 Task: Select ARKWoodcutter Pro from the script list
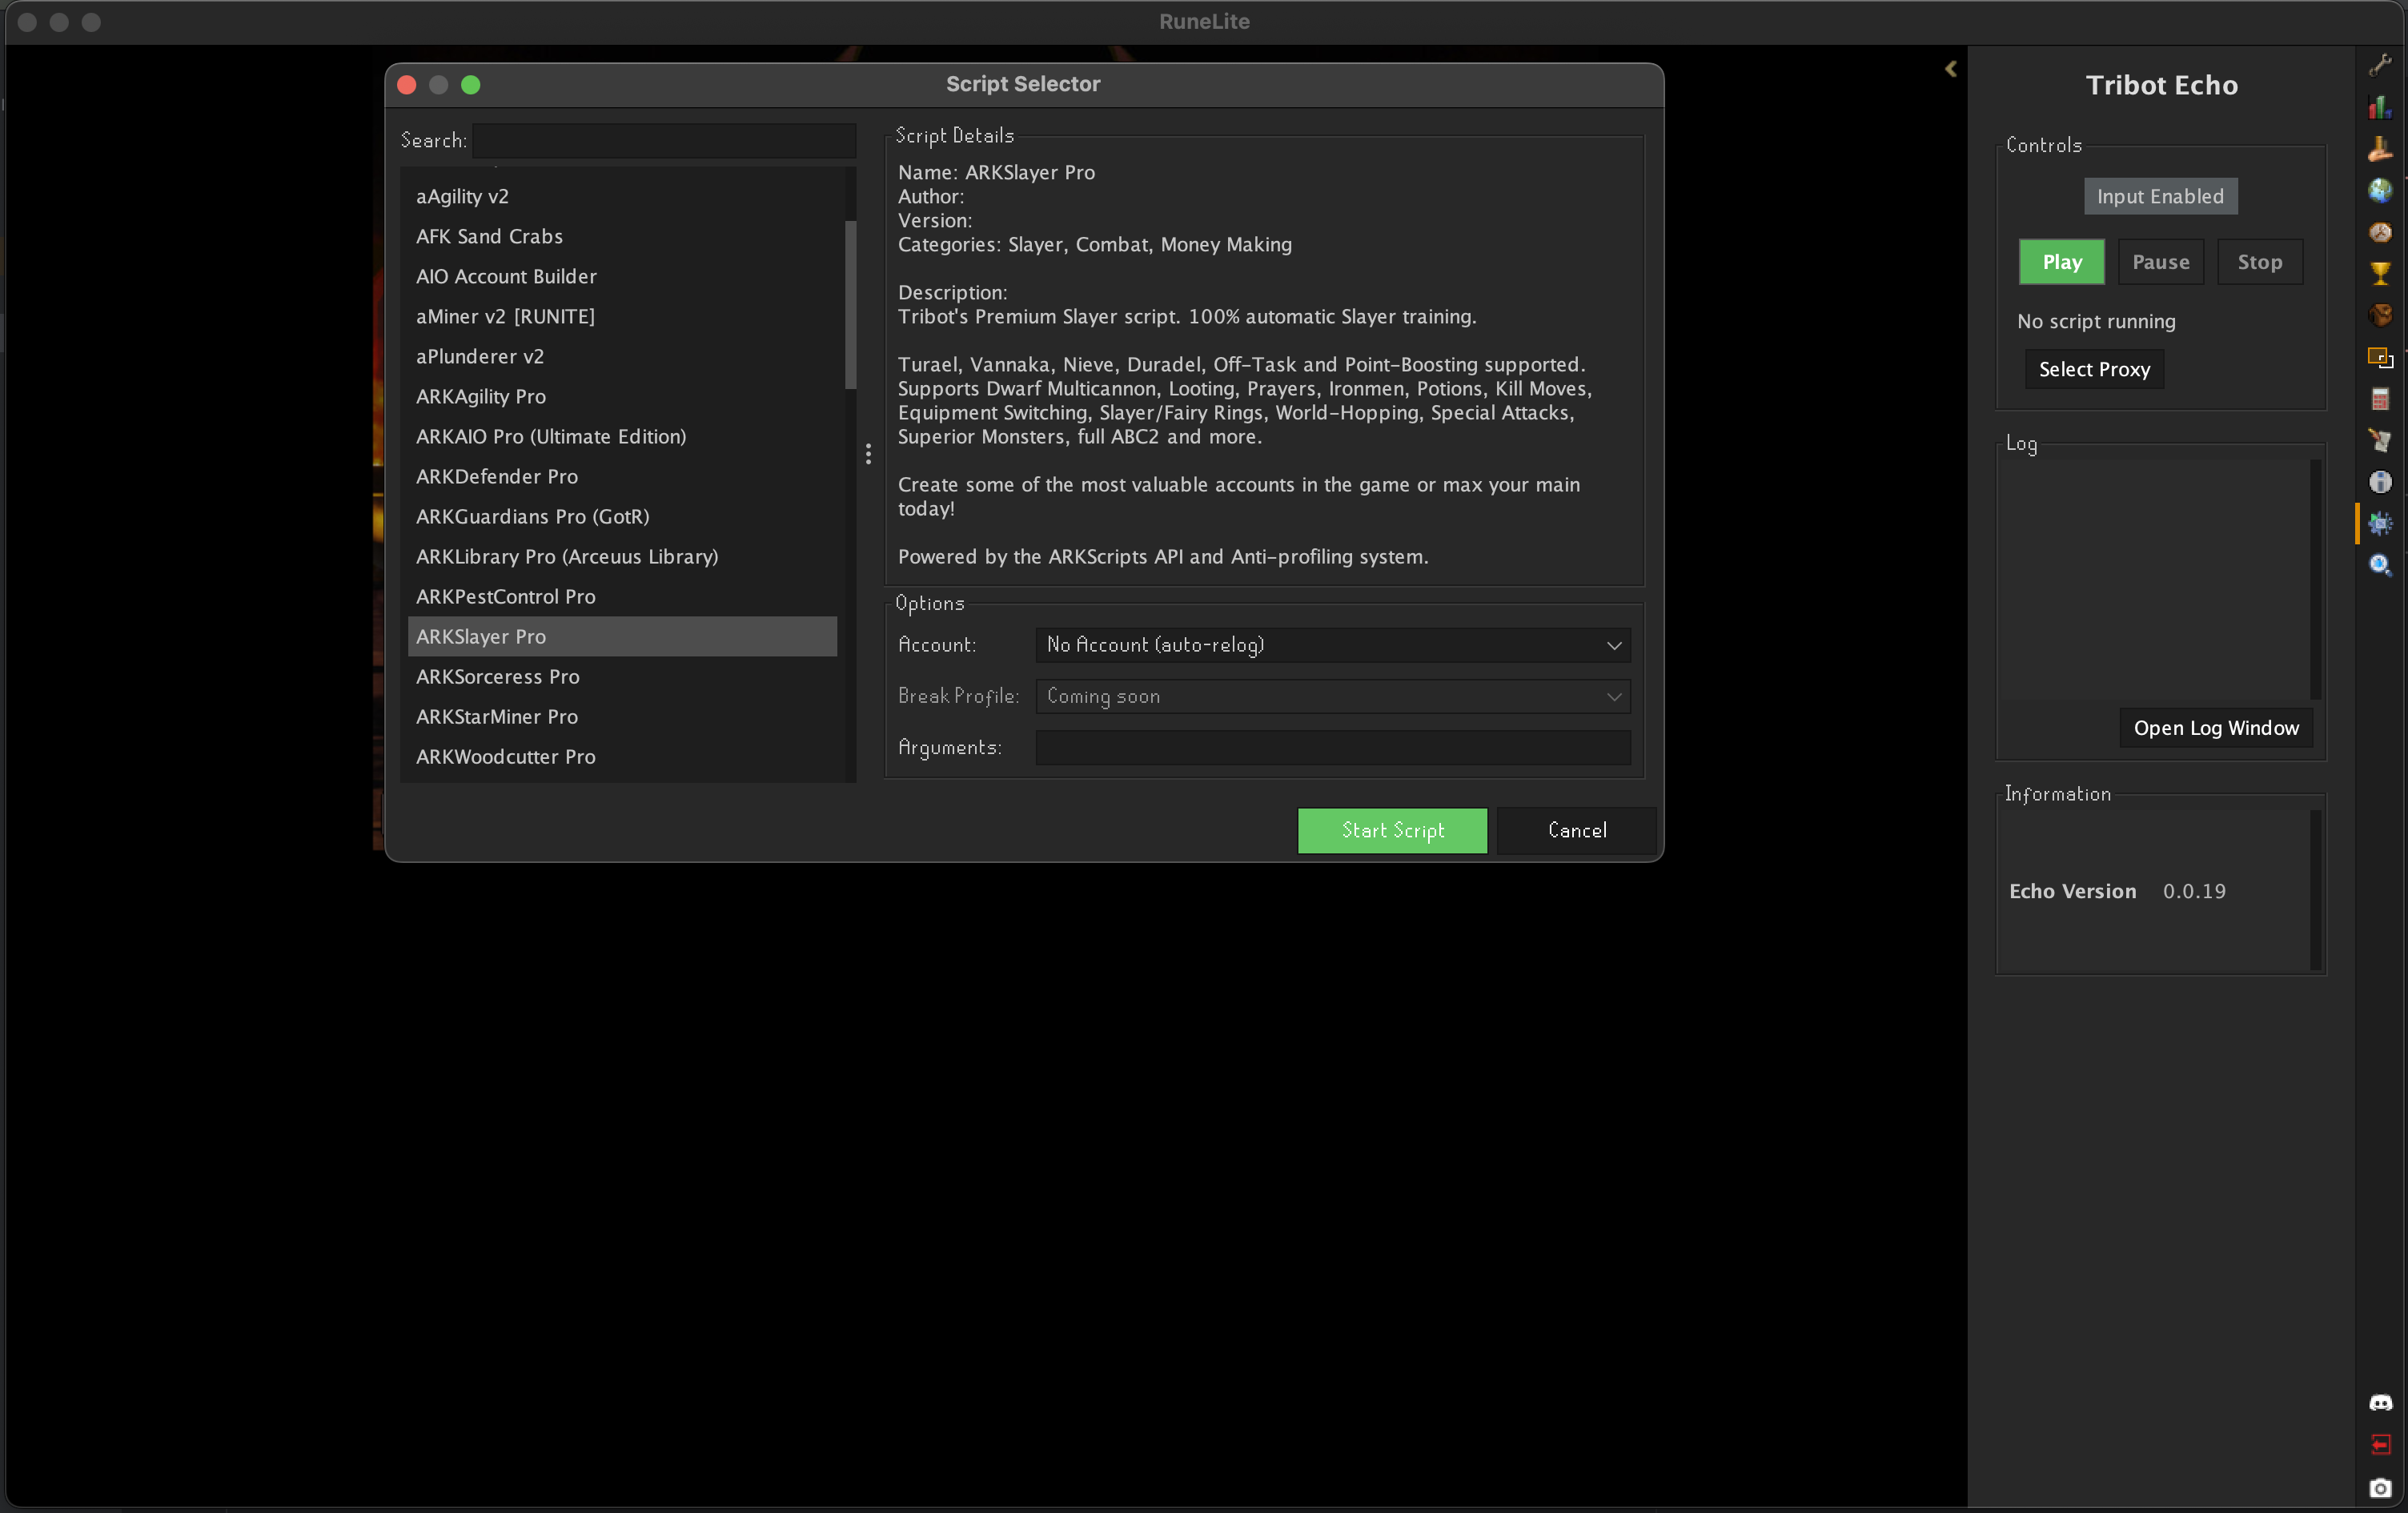(505, 757)
